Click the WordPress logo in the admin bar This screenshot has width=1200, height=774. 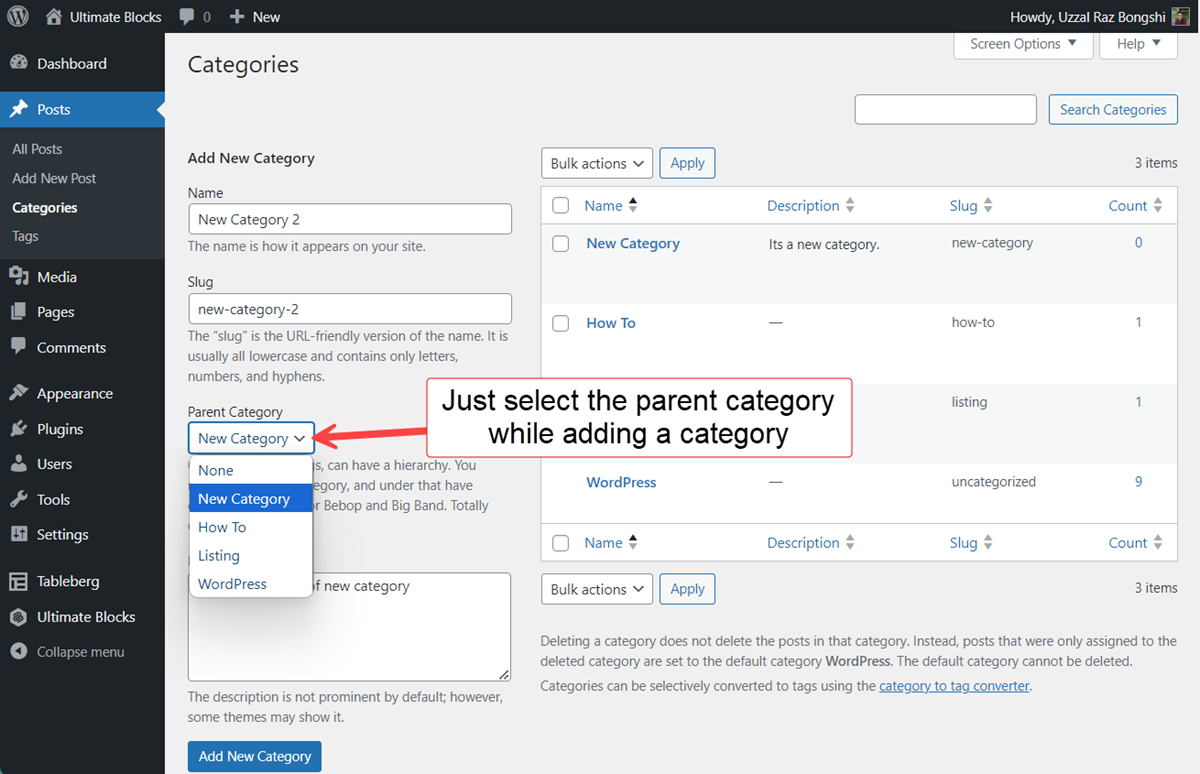tap(17, 16)
